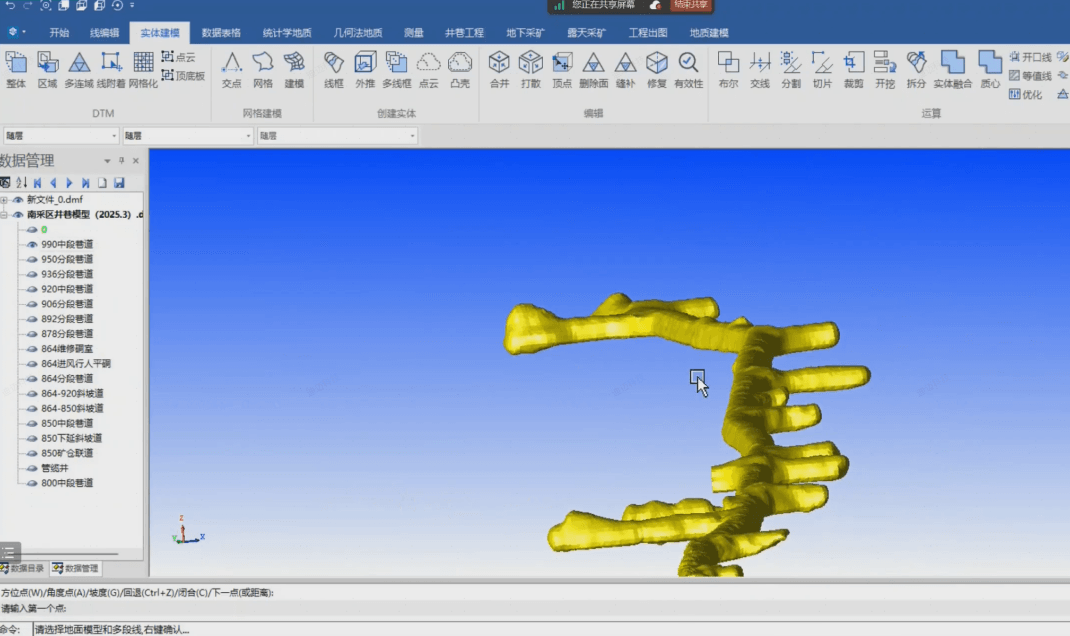Image resolution: width=1070 pixels, height=636 pixels.
Task: Open the second 随层 dropdown
Action: [x=188, y=136]
